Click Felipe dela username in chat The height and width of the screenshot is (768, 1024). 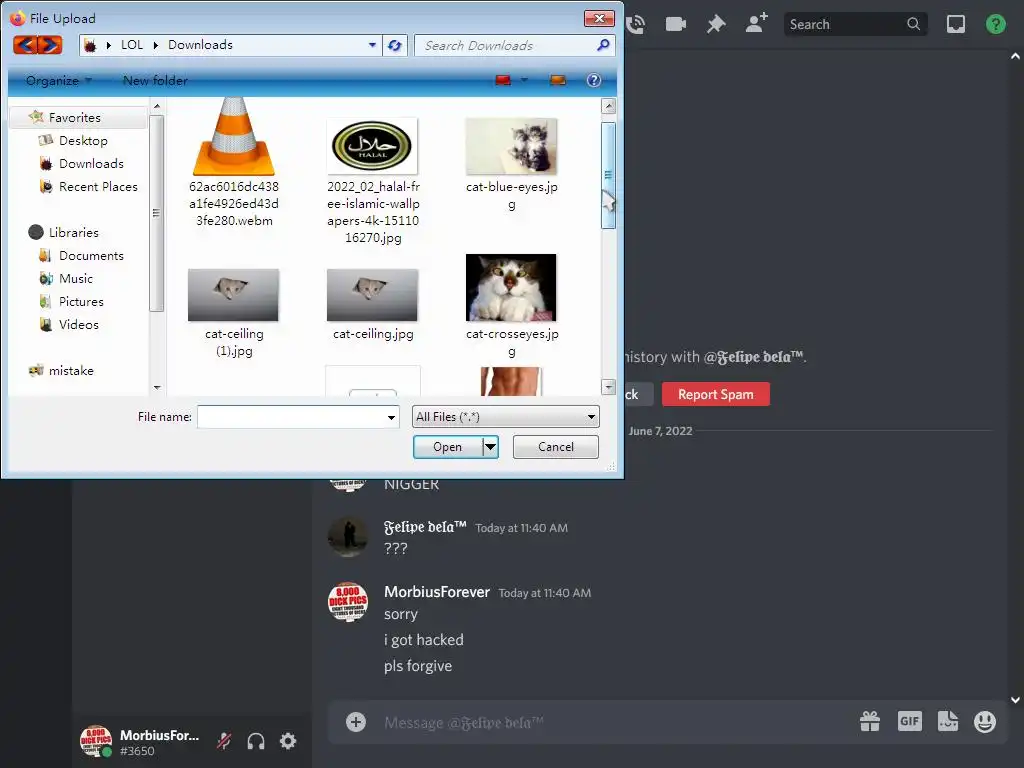(x=424, y=527)
